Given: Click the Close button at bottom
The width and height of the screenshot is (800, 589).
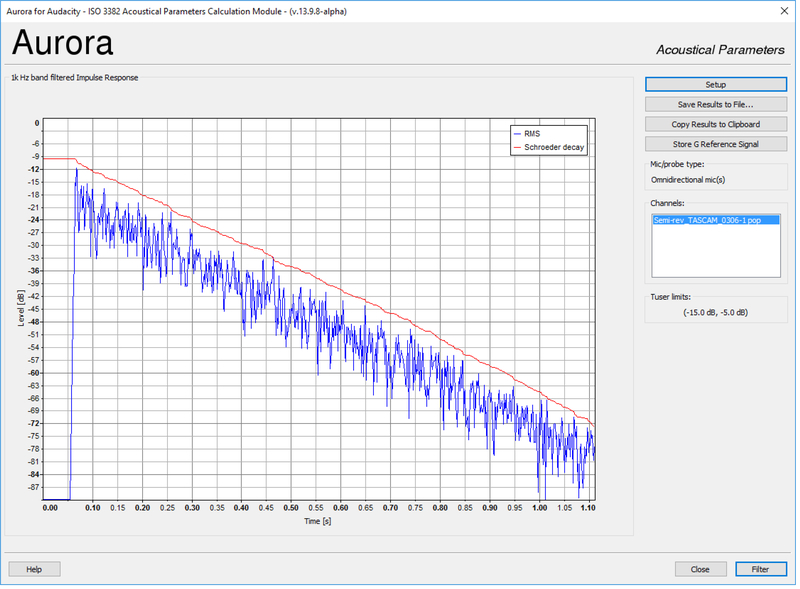Looking at the screenshot, I should coord(700,569).
